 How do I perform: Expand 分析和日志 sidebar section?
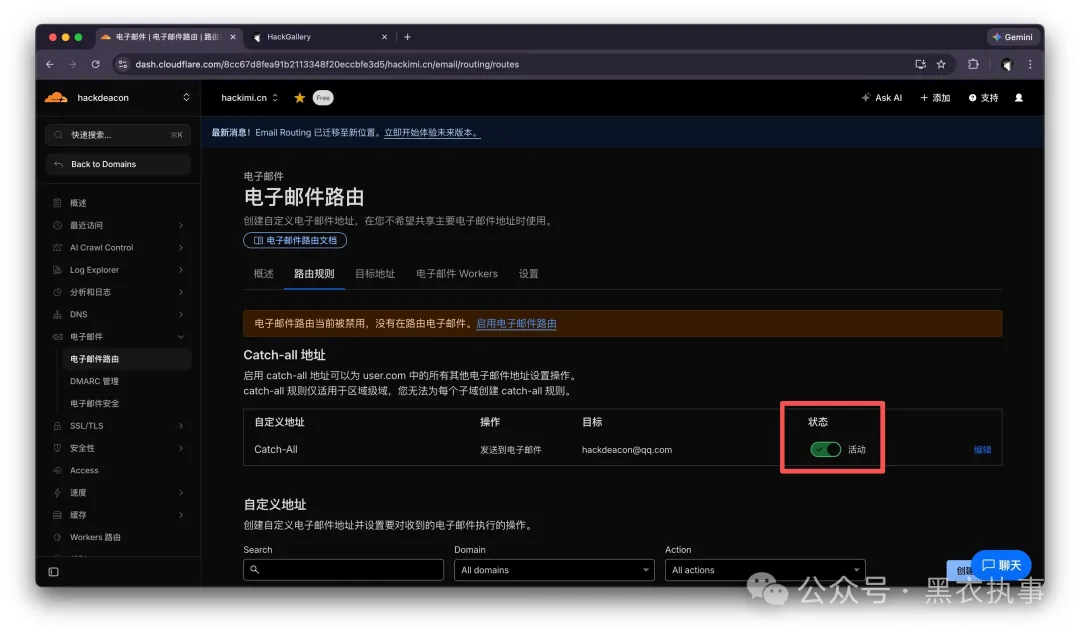tap(118, 292)
